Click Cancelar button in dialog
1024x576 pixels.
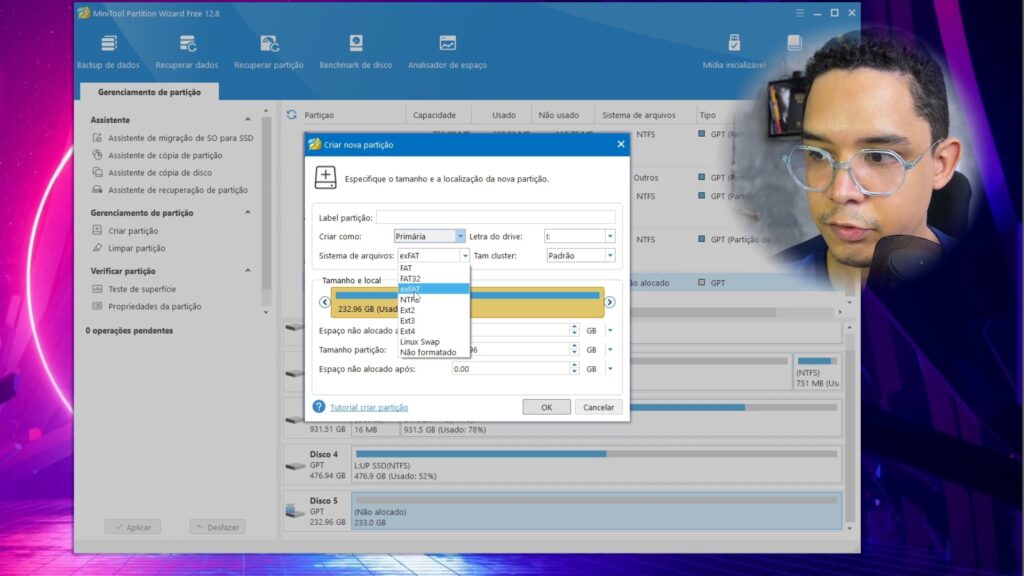pos(598,408)
